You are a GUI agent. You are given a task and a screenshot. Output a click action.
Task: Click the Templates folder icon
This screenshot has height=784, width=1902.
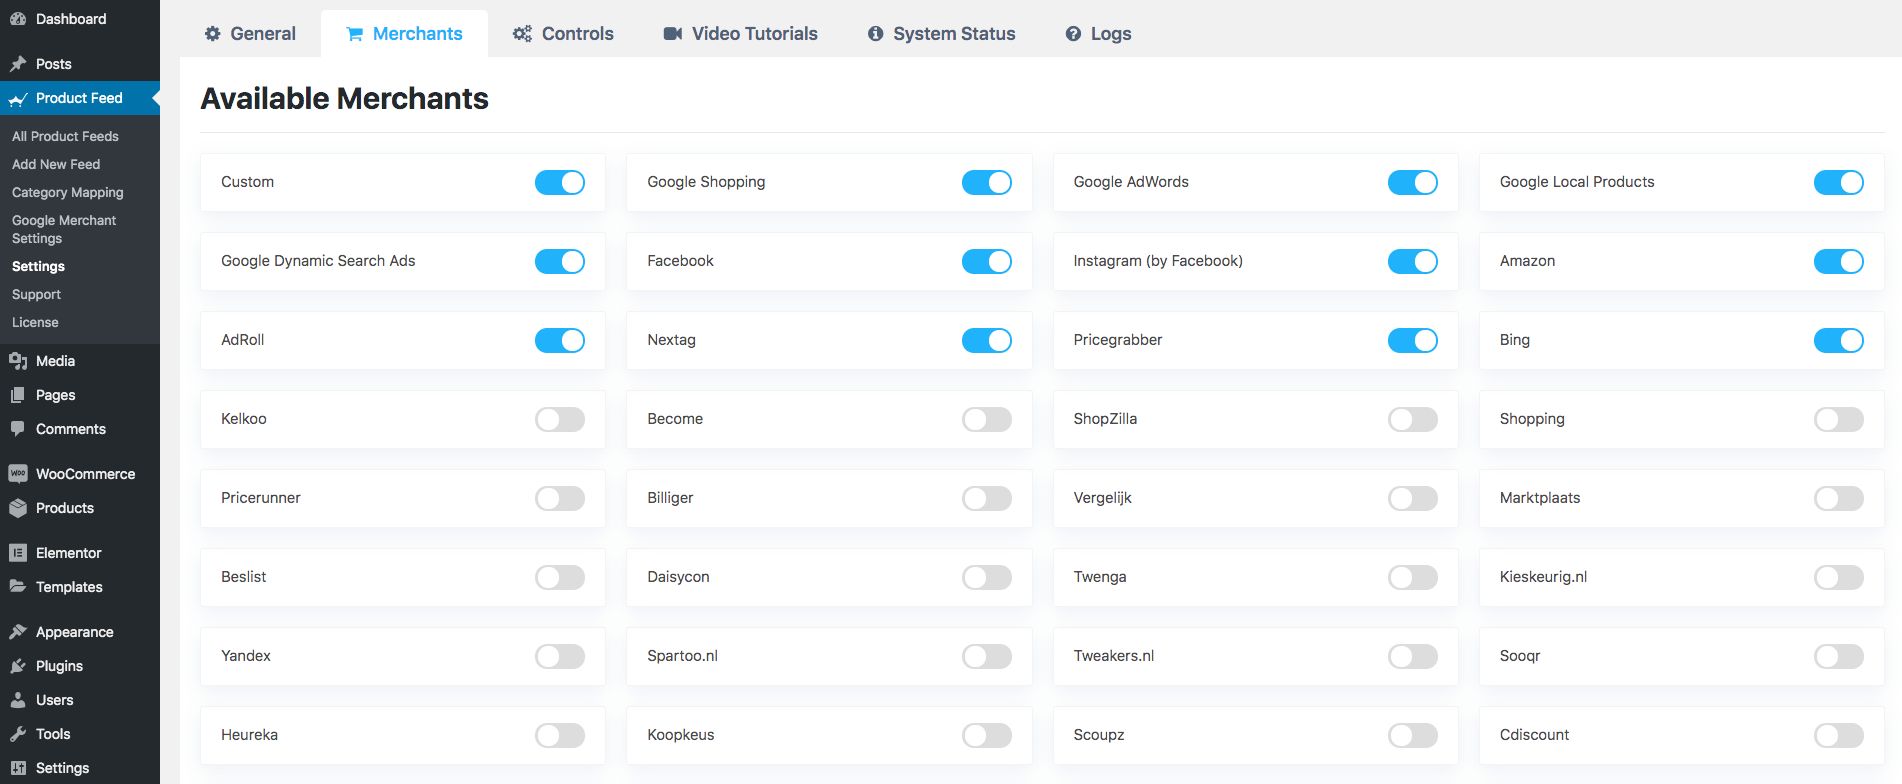pyautogui.click(x=18, y=587)
